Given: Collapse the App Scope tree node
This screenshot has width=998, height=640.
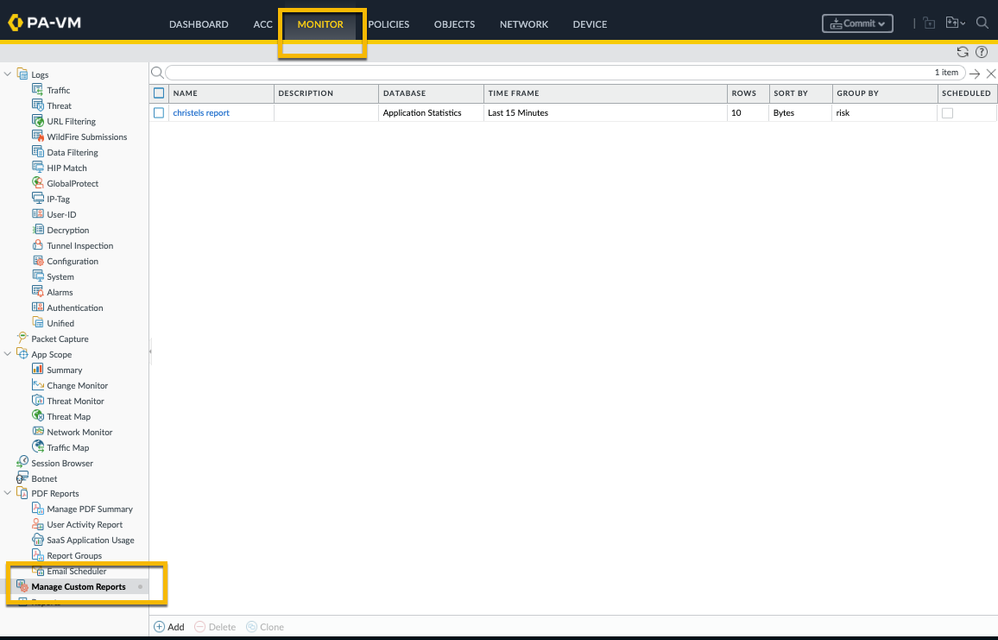Looking at the screenshot, I should pyautogui.click(x=8, y=354).
